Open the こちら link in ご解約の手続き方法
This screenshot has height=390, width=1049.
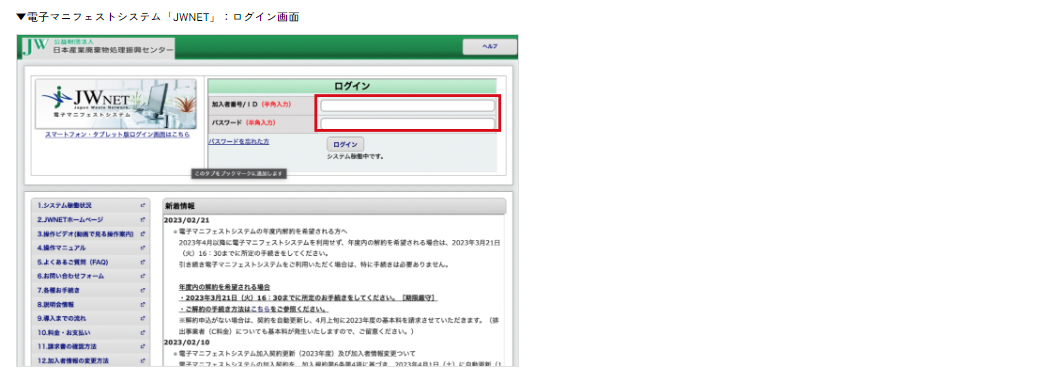click(x=260, y=310)
